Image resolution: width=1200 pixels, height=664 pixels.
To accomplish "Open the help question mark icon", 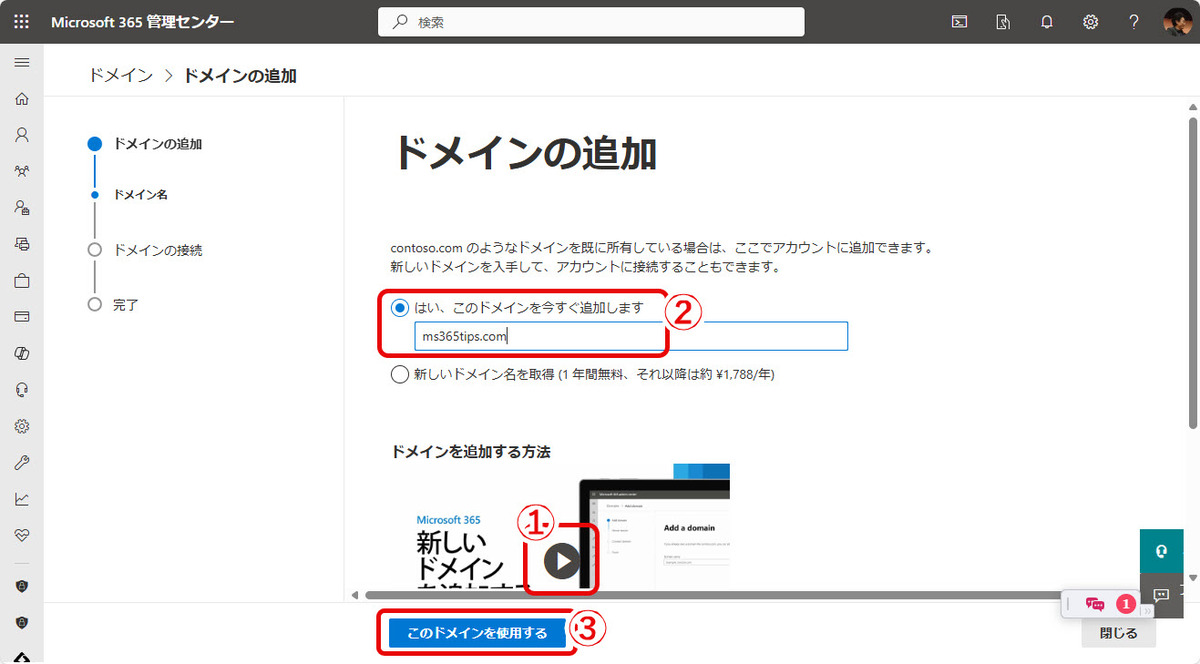I will (x=1134, y=22).
